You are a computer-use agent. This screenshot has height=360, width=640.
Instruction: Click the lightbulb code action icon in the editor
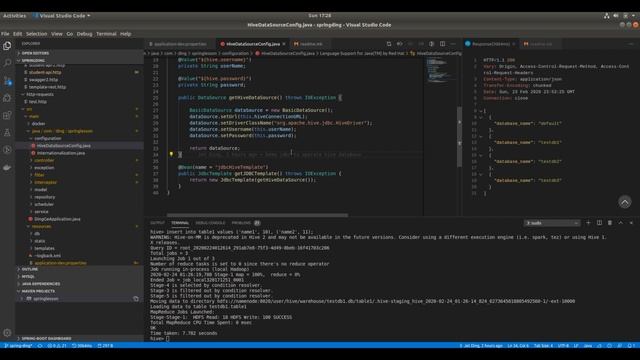pos(171,154)
